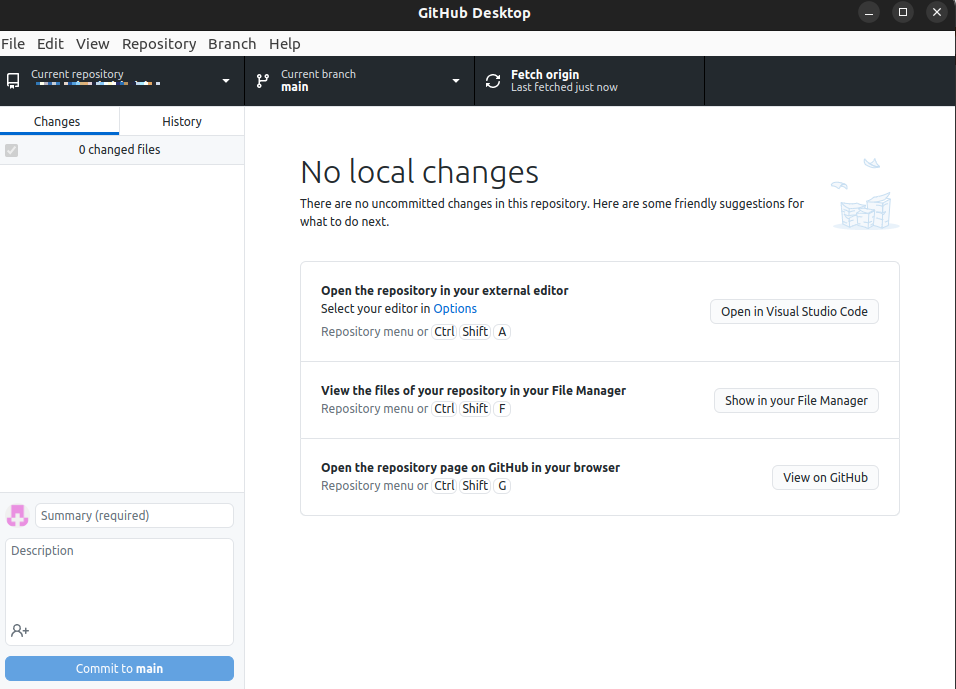The image size is (956, 689).
Task: Click the sync arrows icon for Fetch origin
Action: (x=493, y=81)
